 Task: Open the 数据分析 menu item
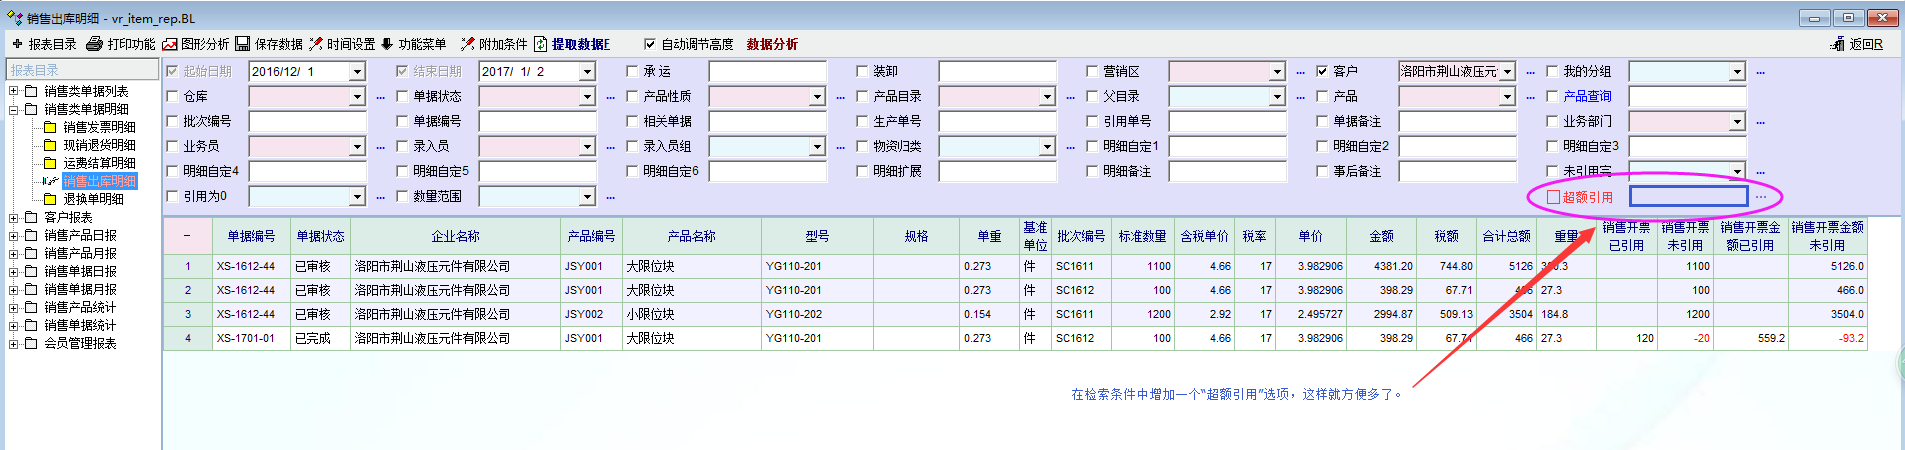click(772, 44)
